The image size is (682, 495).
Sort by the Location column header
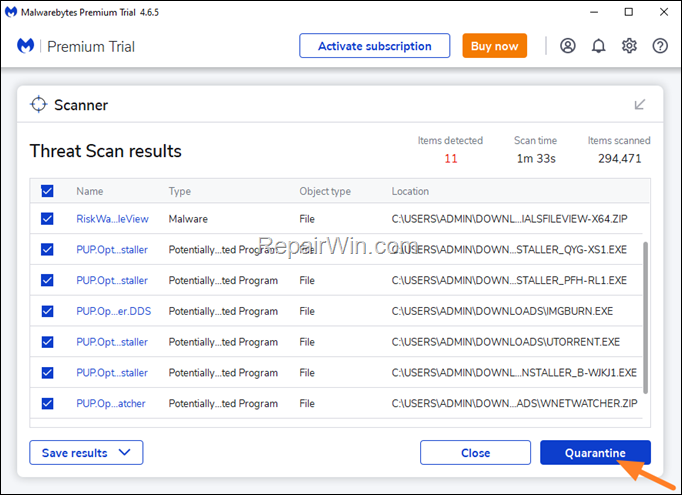click(x=410, y=191)
